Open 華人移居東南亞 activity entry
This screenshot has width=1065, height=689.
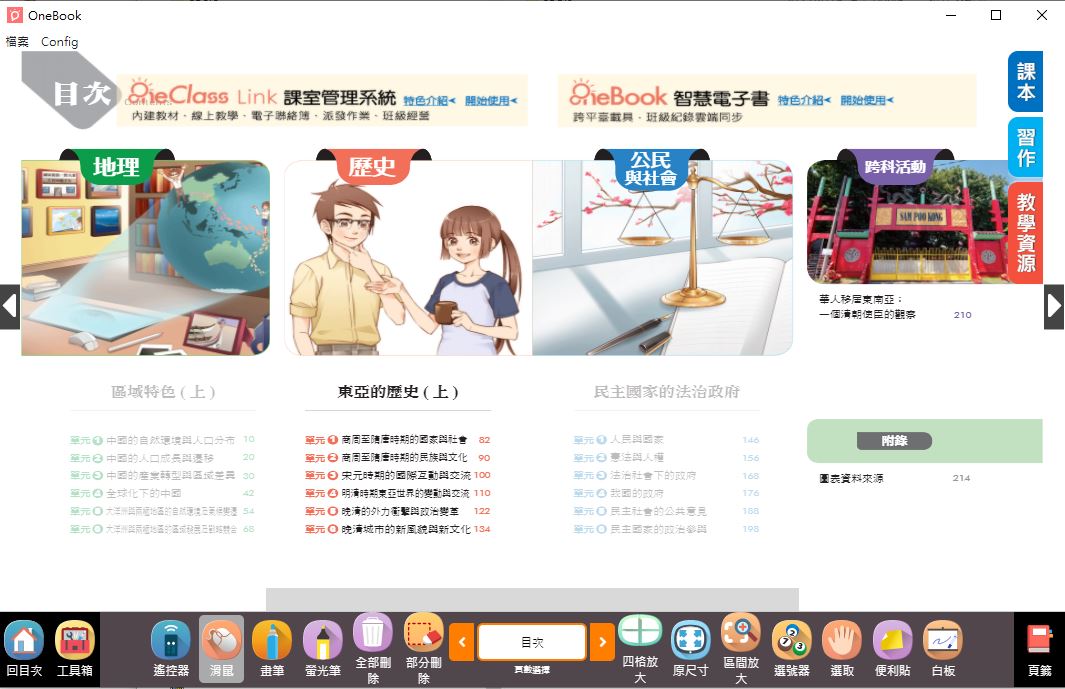click(895, 306)
